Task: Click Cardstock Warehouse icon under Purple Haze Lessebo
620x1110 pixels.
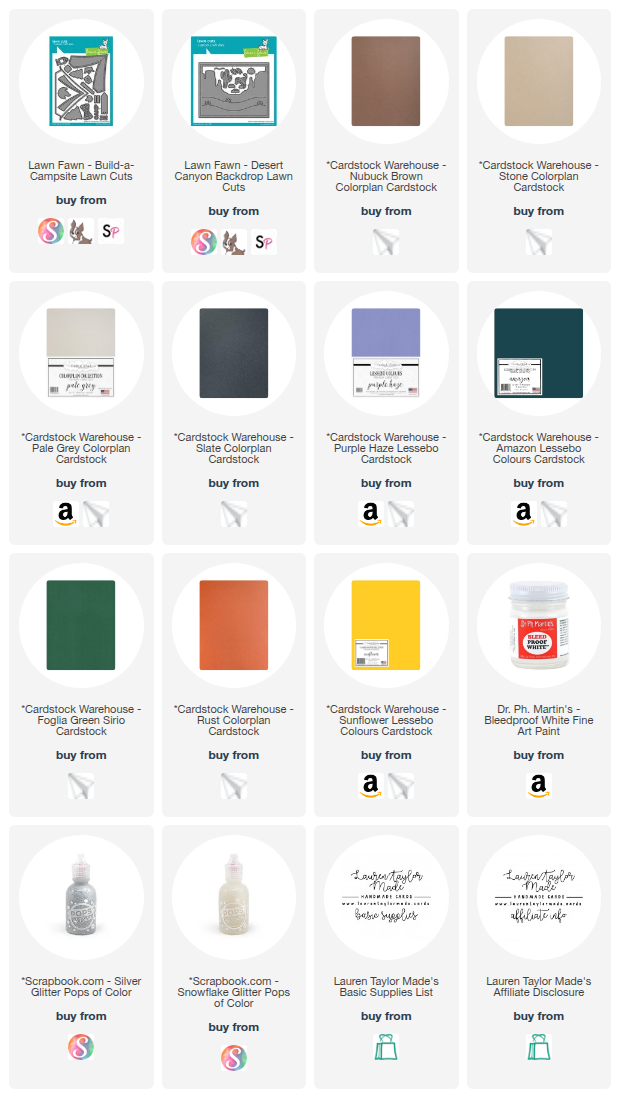Action: pyautogui.click(x=401, y=514)
